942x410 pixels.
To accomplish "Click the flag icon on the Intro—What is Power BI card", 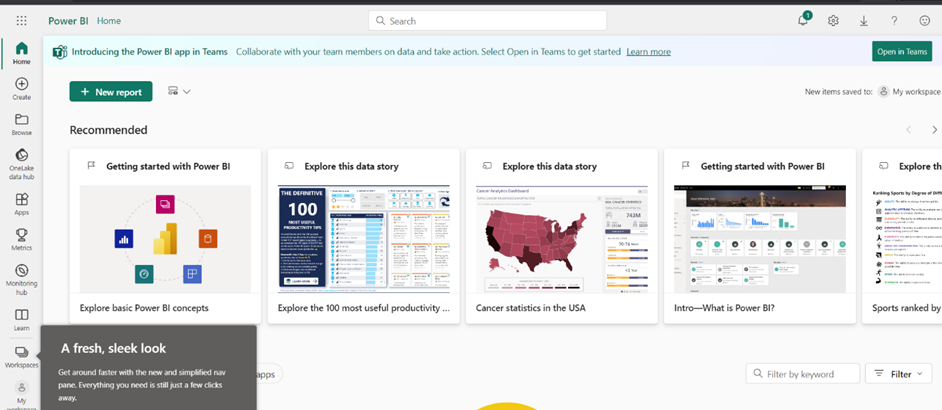I will pyautogui.click(x=686, y=166).
